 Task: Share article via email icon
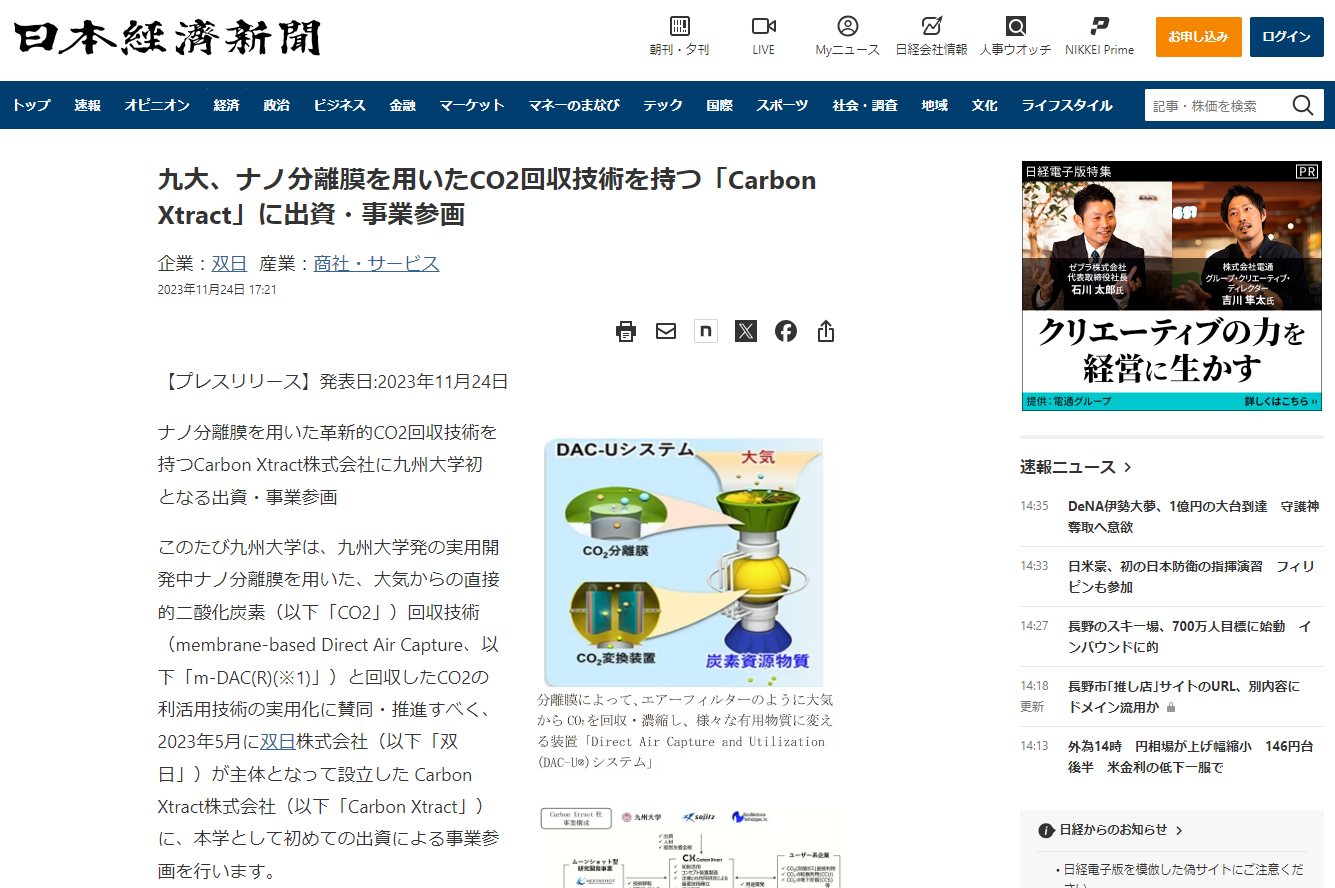pos(666,331)
